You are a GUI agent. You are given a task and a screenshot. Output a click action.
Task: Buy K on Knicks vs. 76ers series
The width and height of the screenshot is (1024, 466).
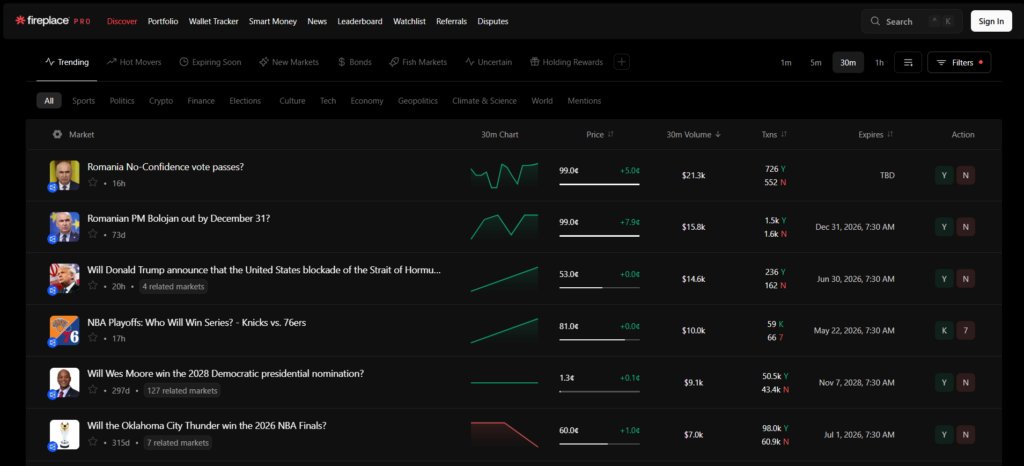click(x=944, y=330)
